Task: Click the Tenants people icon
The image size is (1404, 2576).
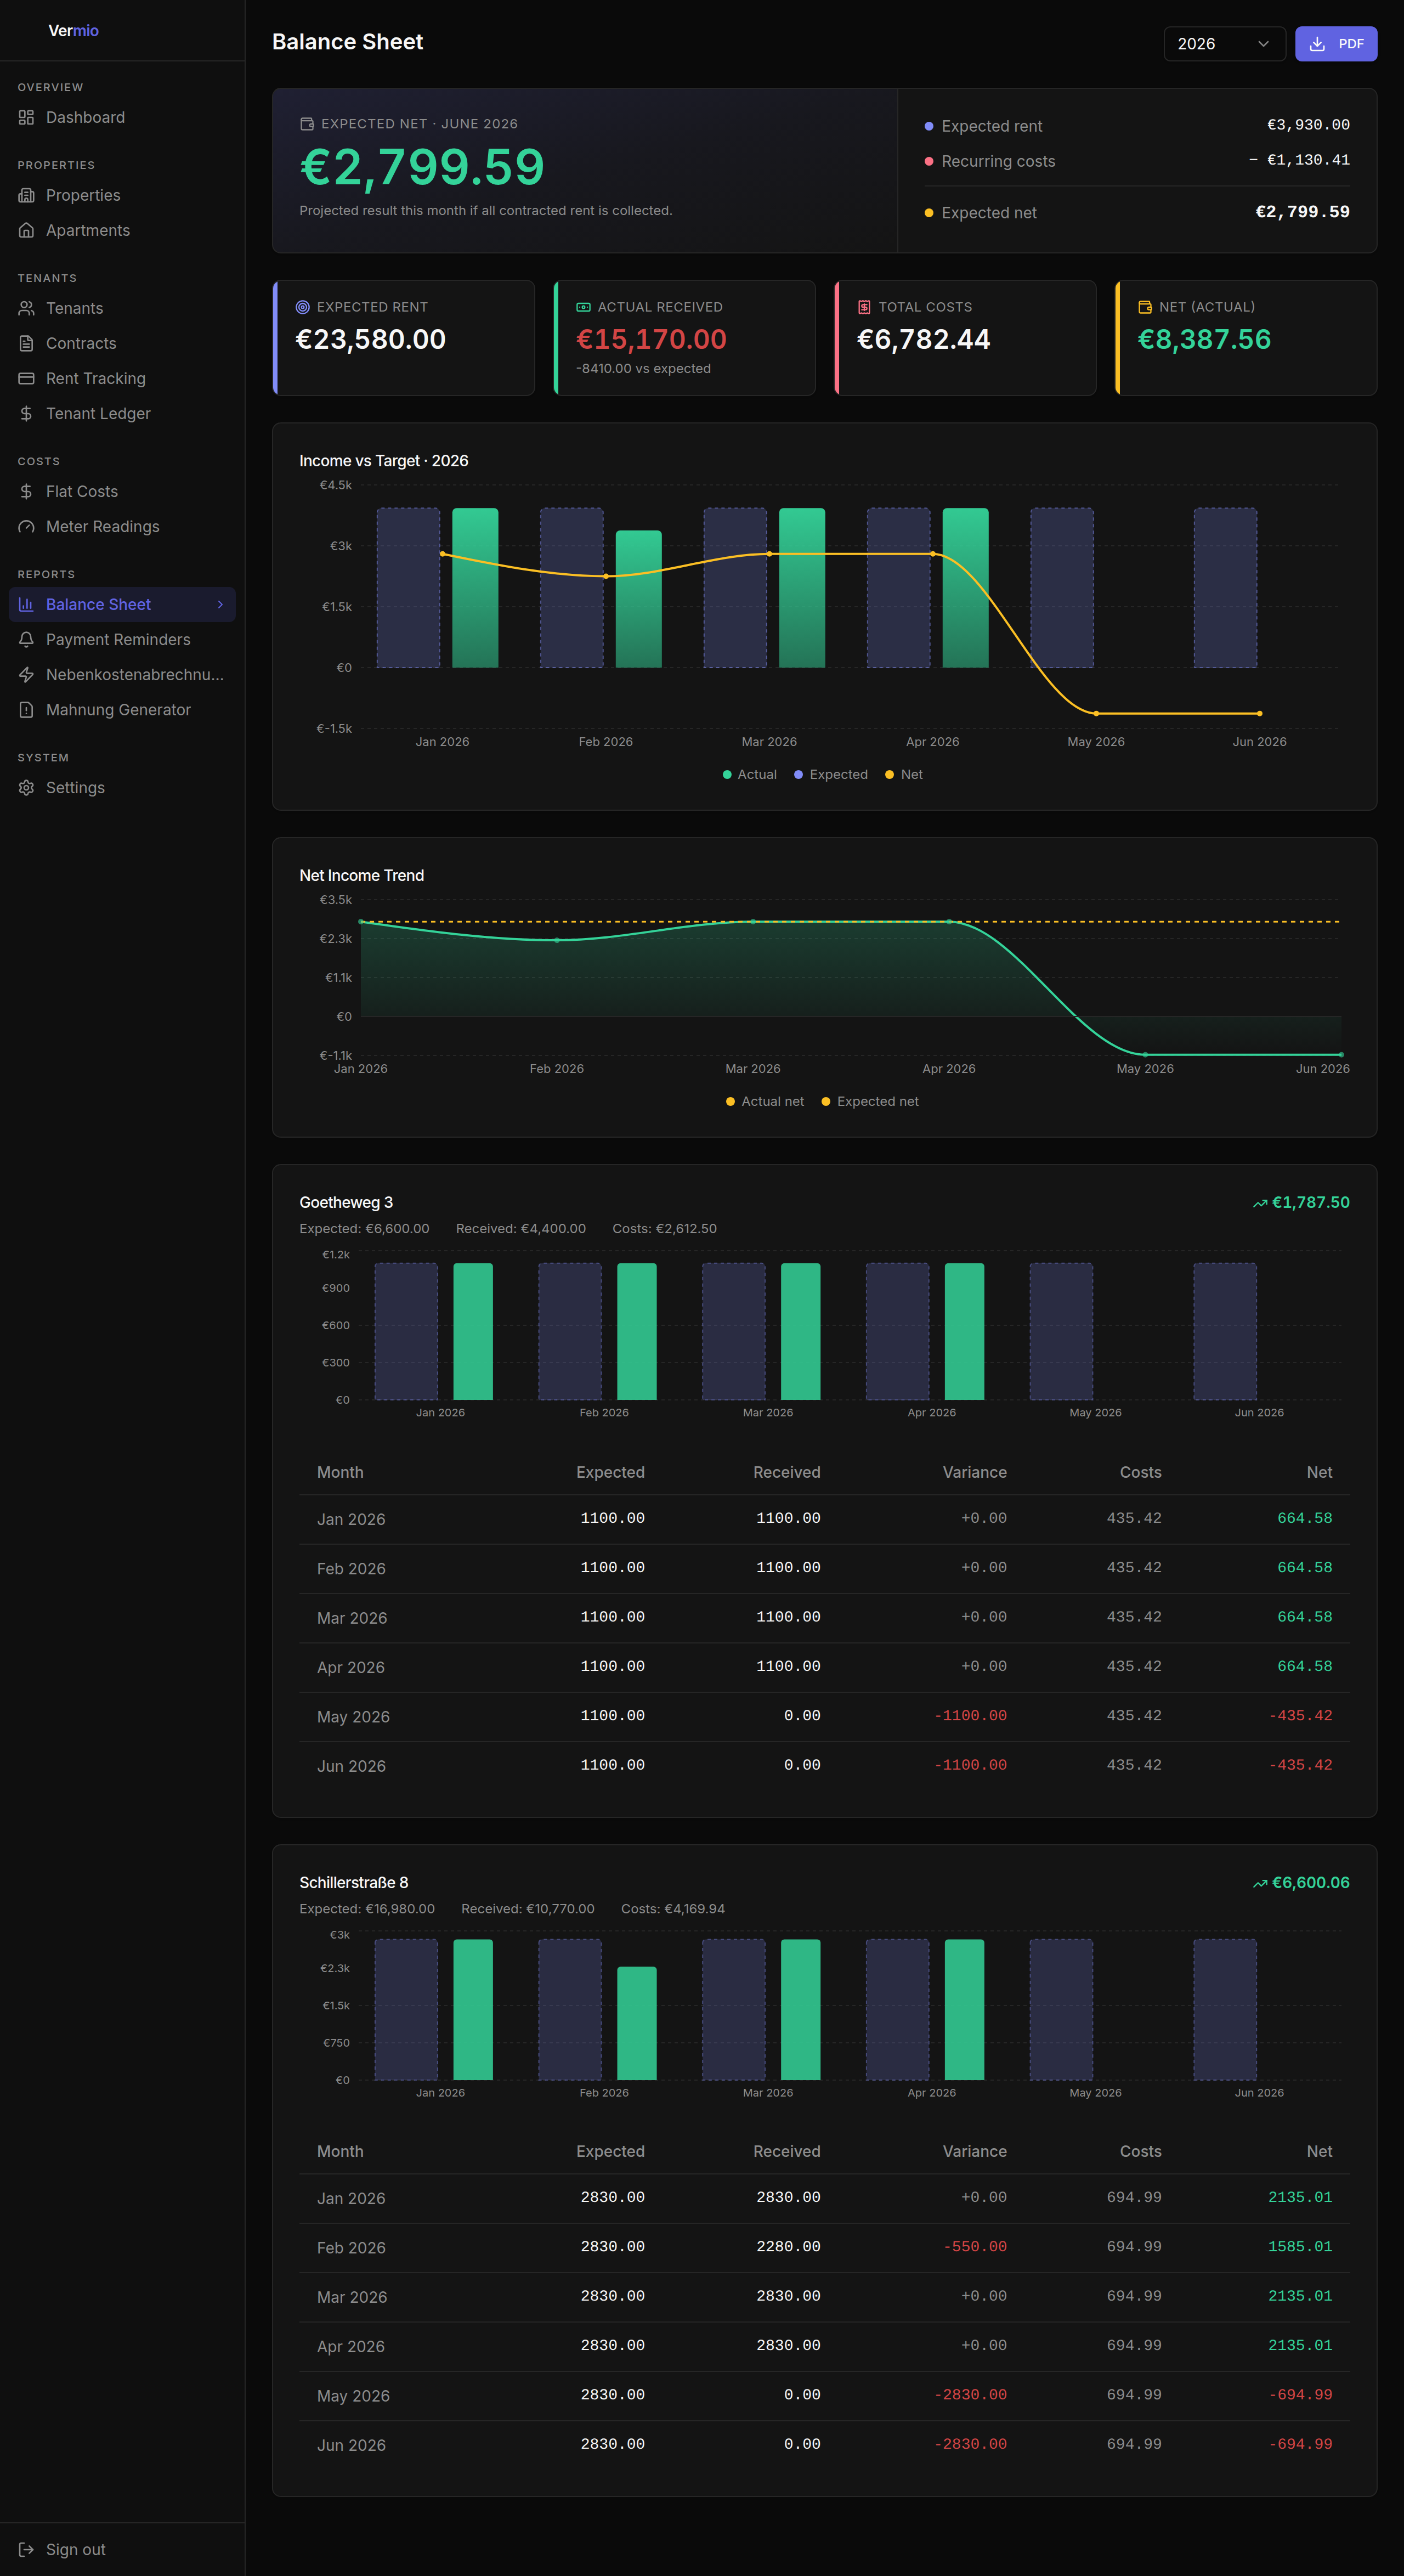Action: pyautogui.click(x=26, y=308)
